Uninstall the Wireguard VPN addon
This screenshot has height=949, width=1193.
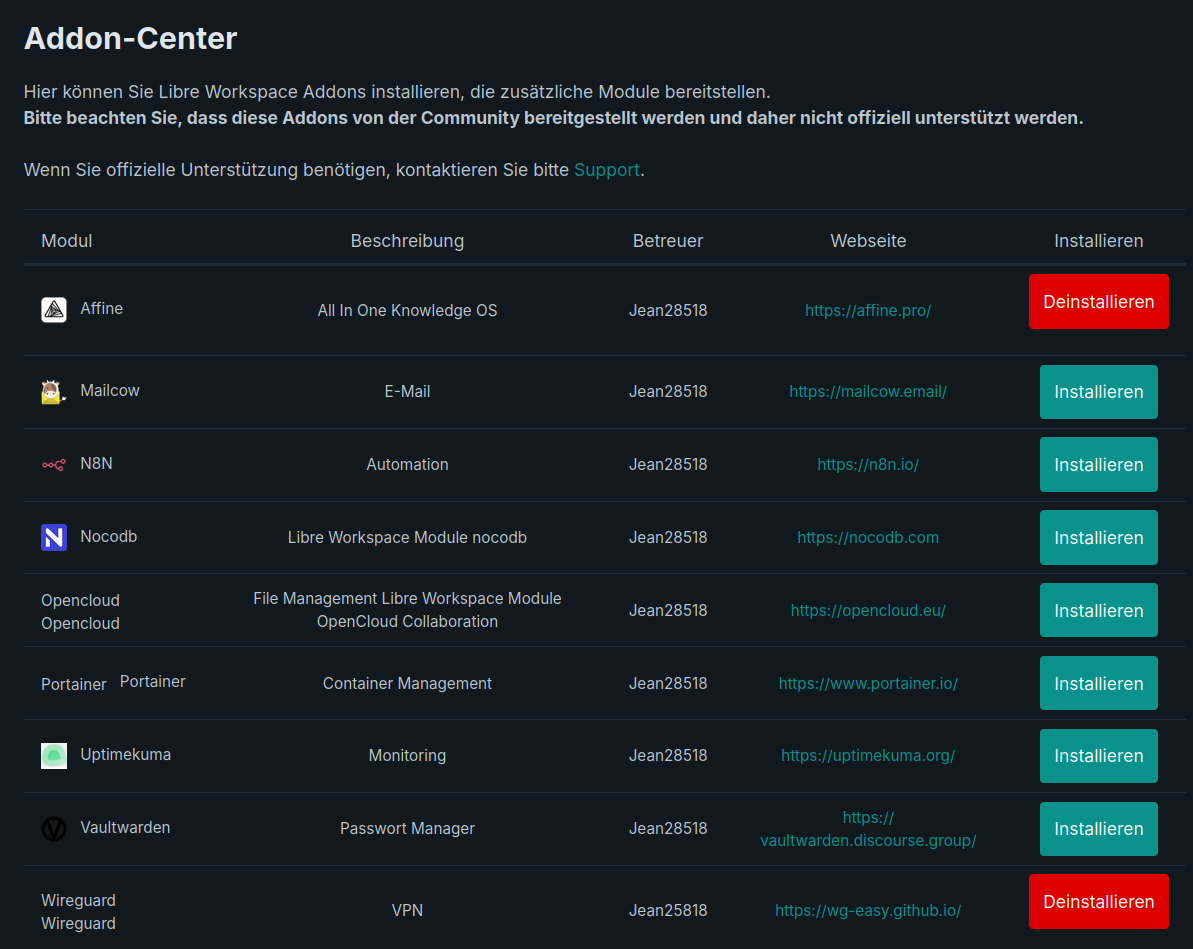click(1098, 902)
